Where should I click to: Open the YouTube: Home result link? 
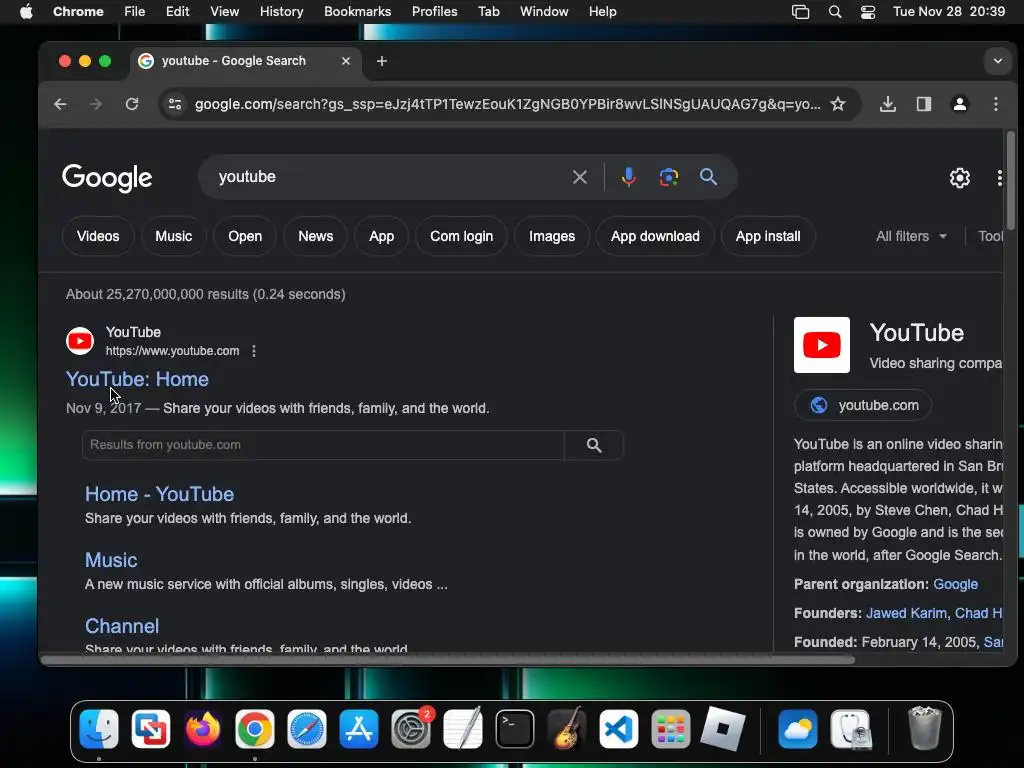pyautogui.click(x=137, y=379)
